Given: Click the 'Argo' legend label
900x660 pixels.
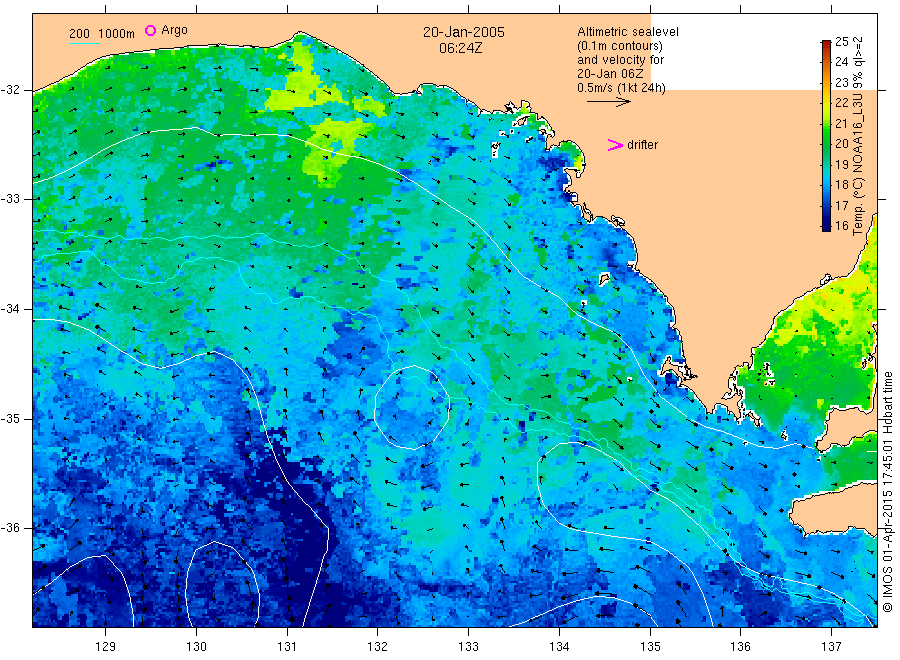Looking at the screenshot, I should pyautogui.click(x=174, y=30).
